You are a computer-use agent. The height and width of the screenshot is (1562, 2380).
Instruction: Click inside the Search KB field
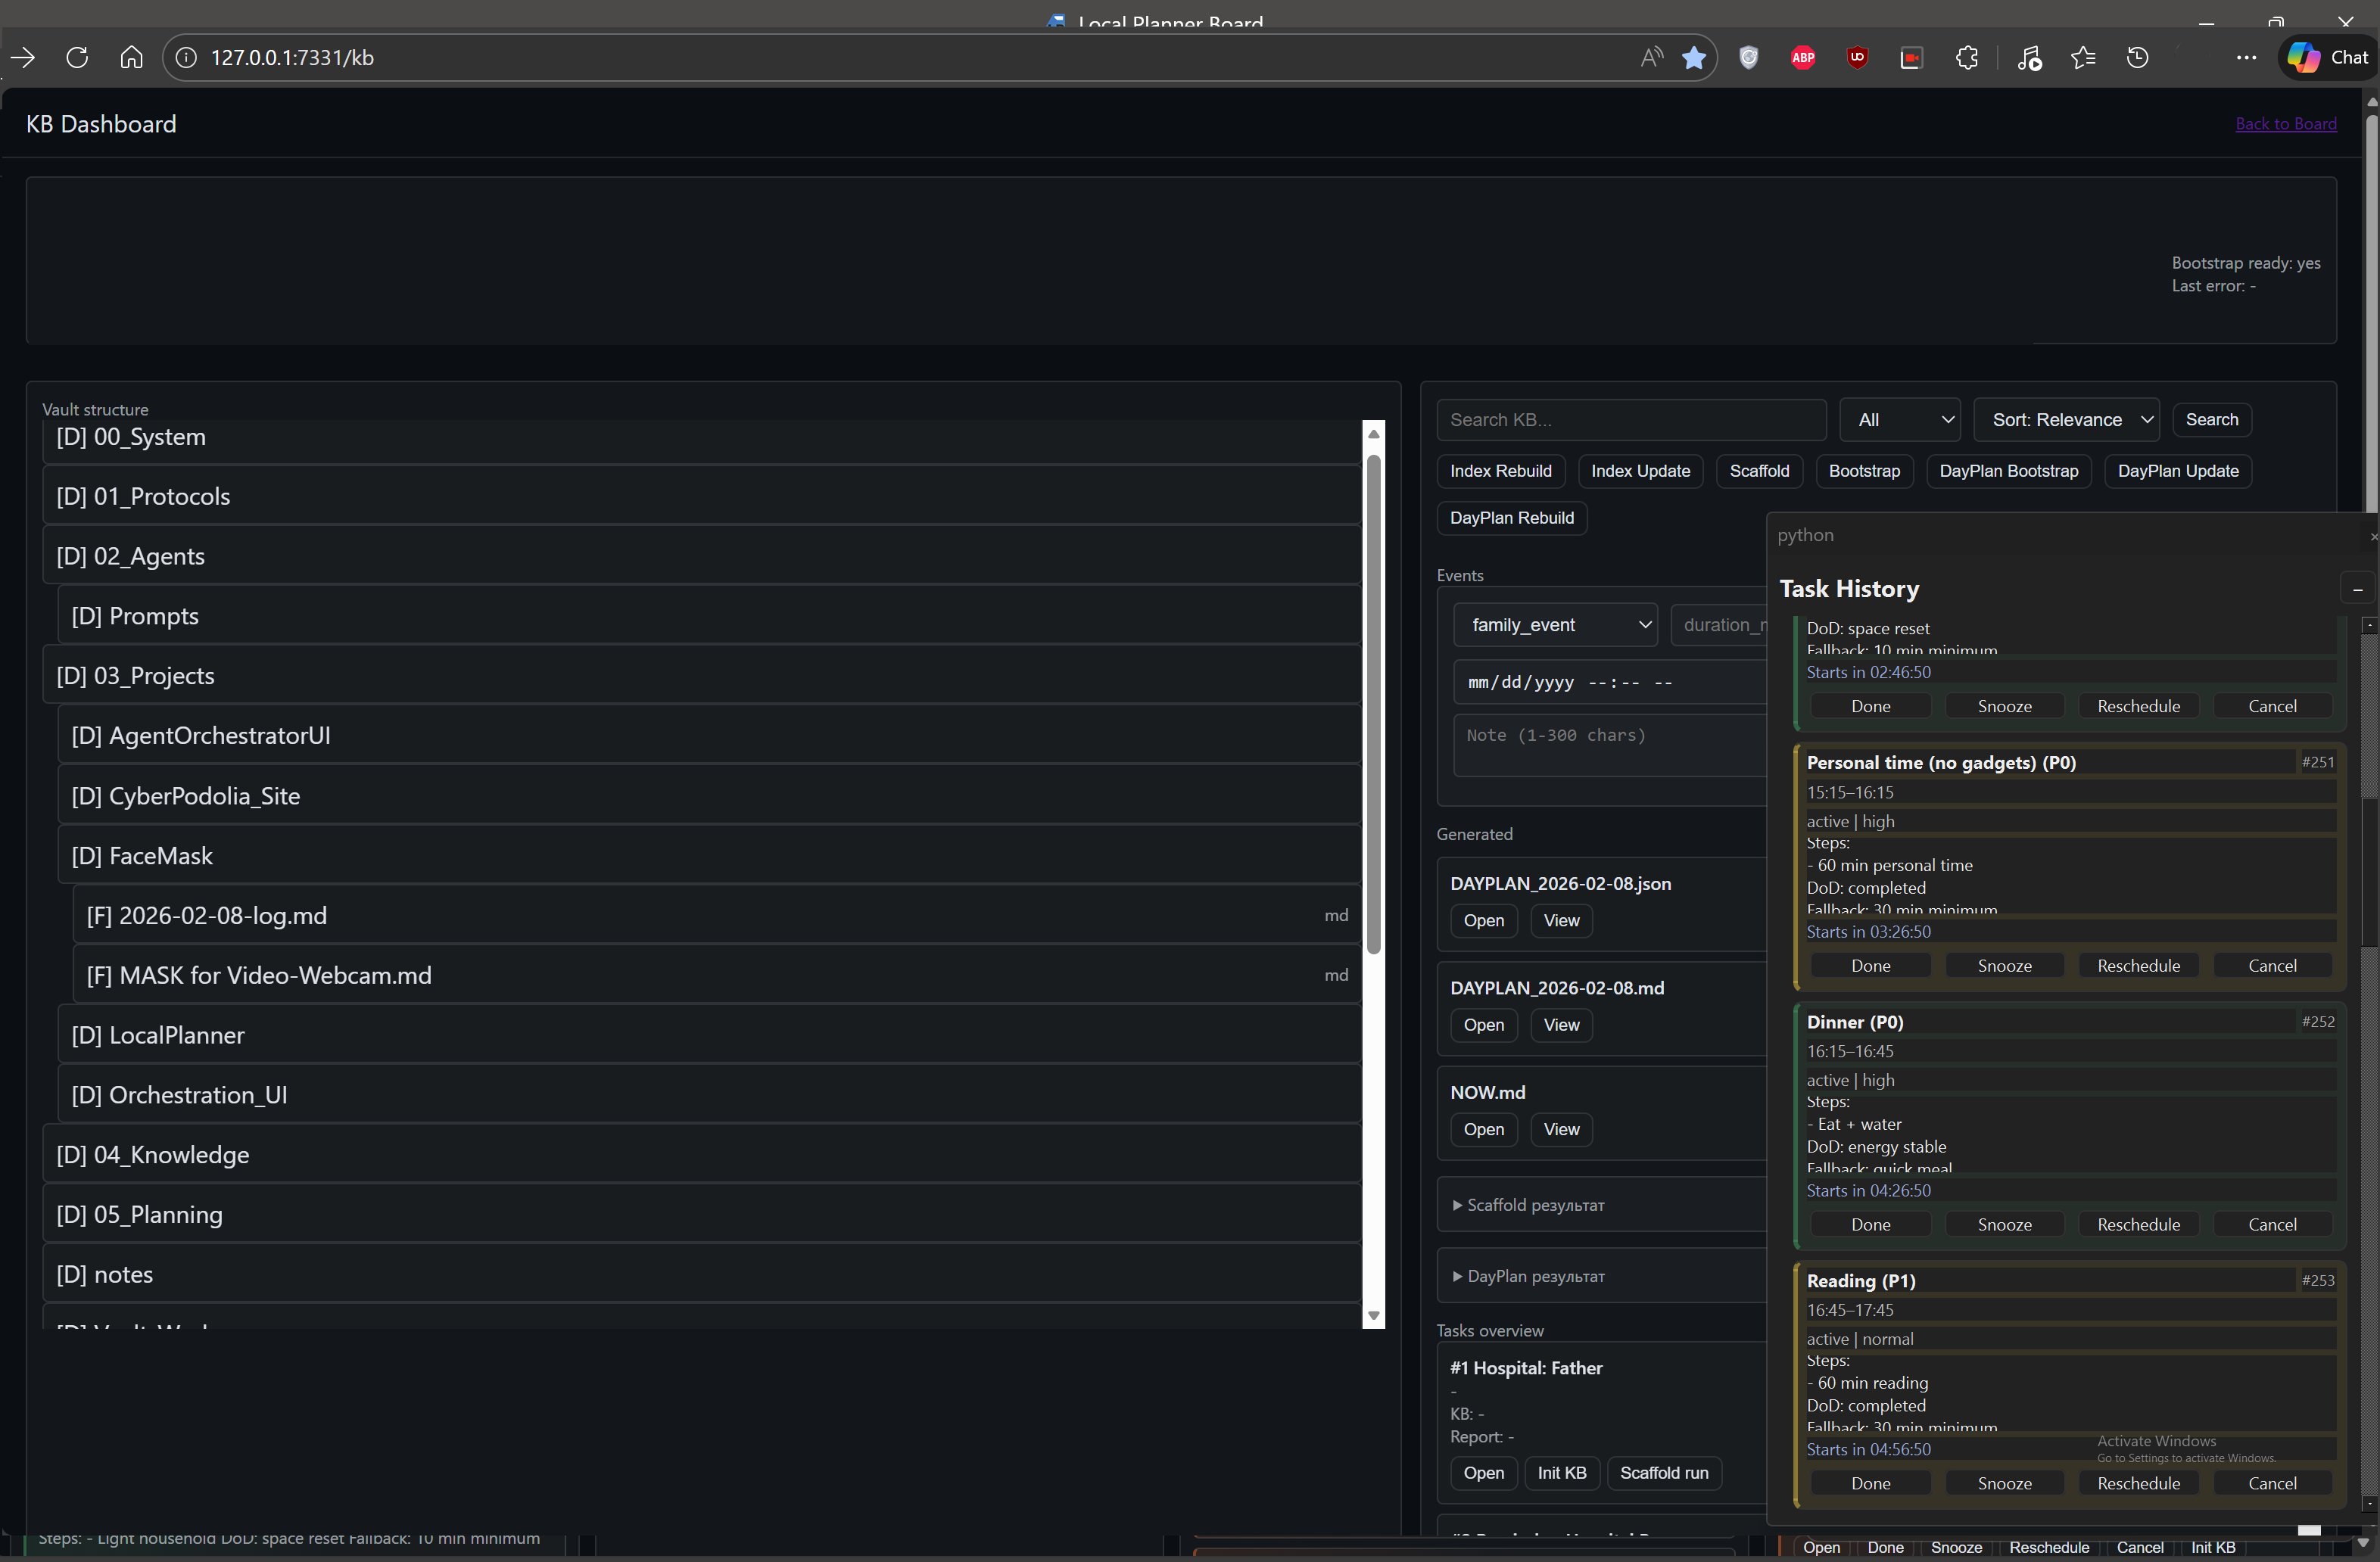tap(1630, 419)
